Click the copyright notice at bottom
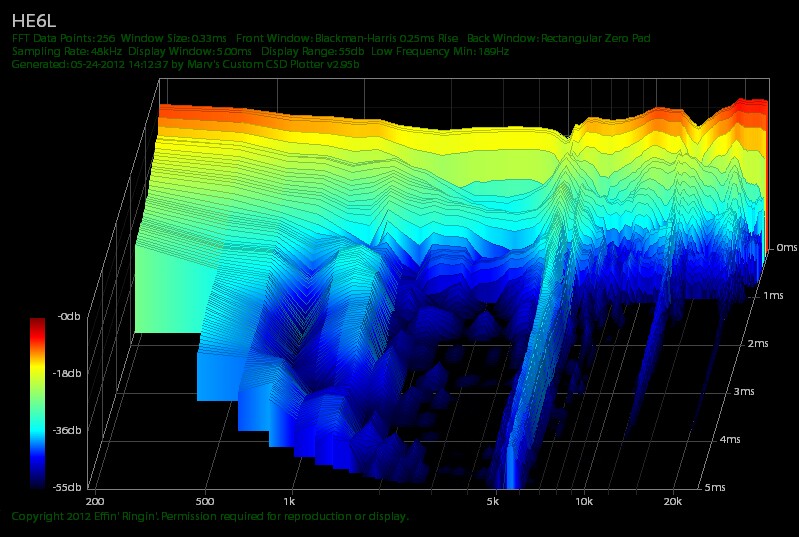The image size is (799, 537). pyautogui.click(x=210, y=517)
